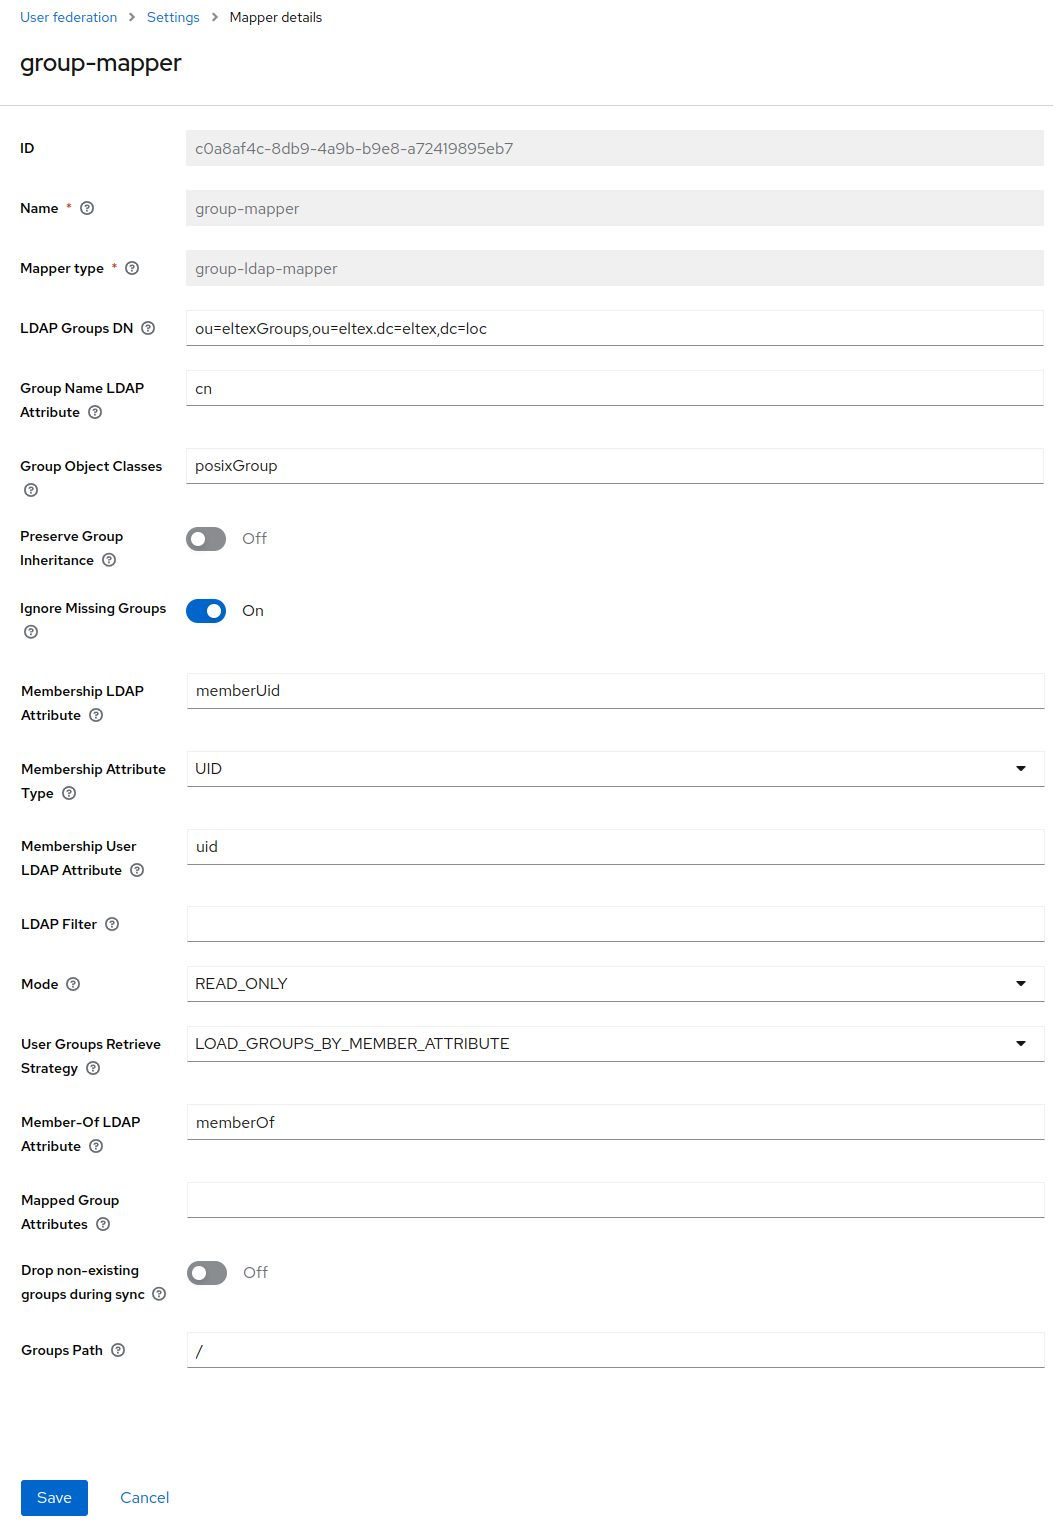Open help for Mapped Group Attributes
Viewport: 1063px width, 1538px height.
click(103, 1224)
